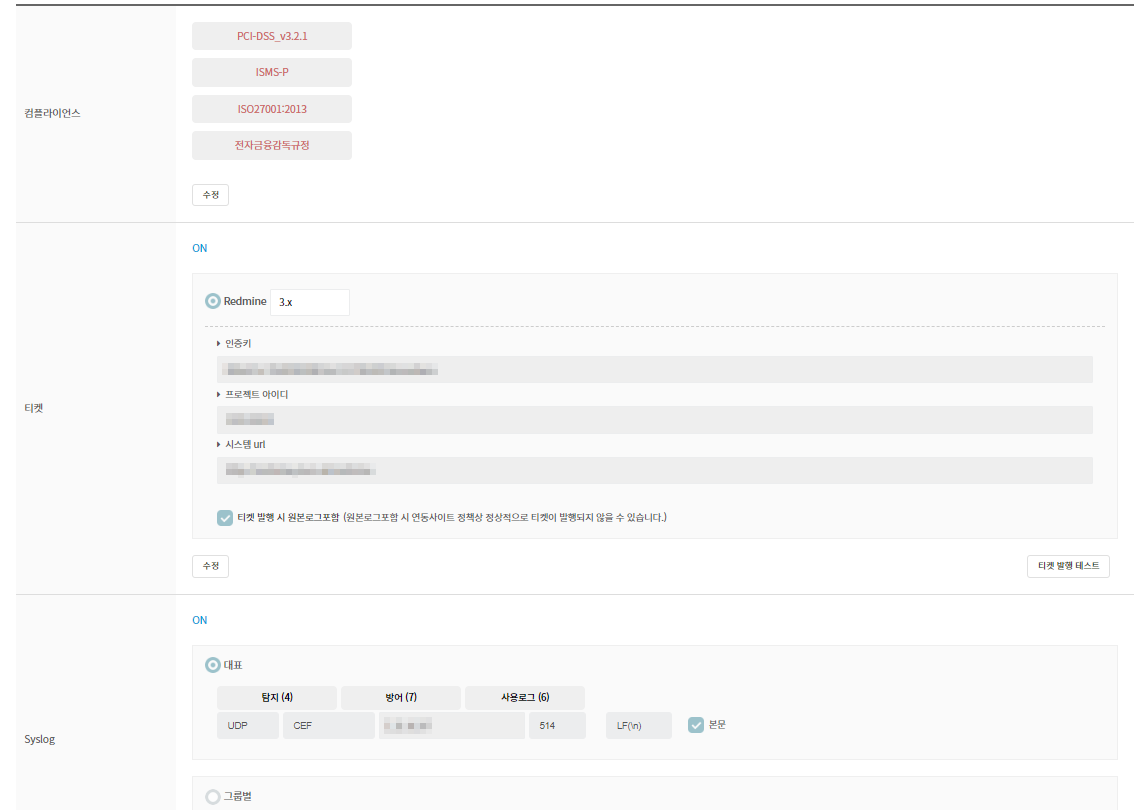Switch to the 방어 (7) tab
This screenshot has width=1143, height=810.
point(400,697)
